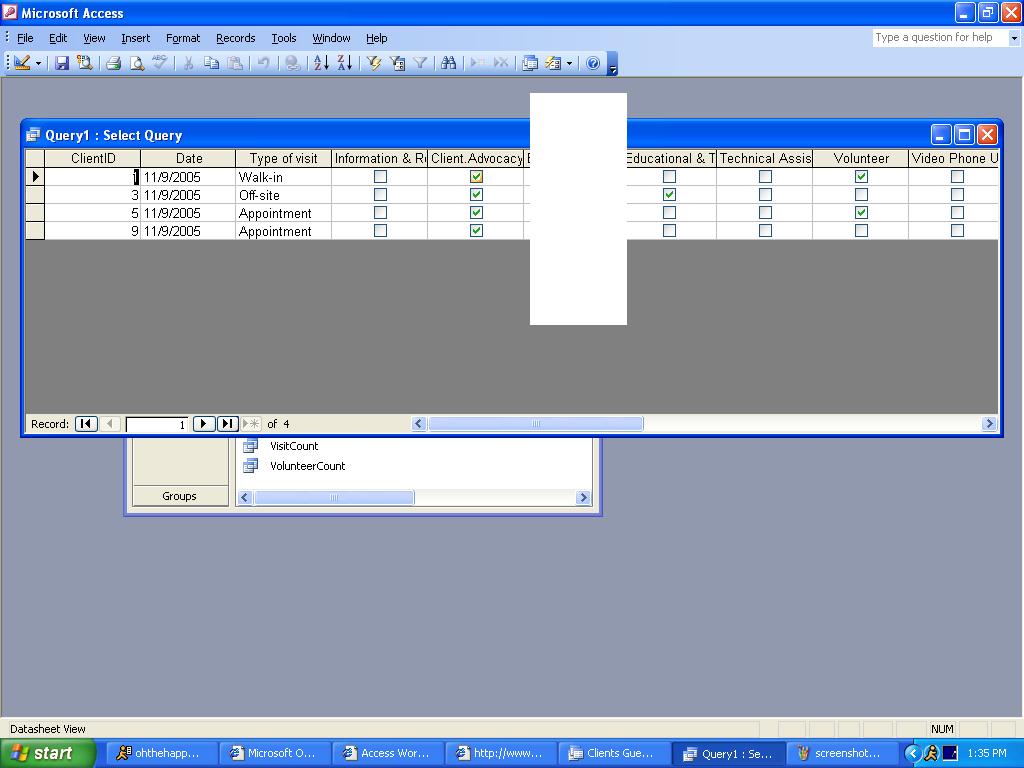Open the help question dropdown arrow
This screenshot has width=1024, height=768.
[1014, 38]
